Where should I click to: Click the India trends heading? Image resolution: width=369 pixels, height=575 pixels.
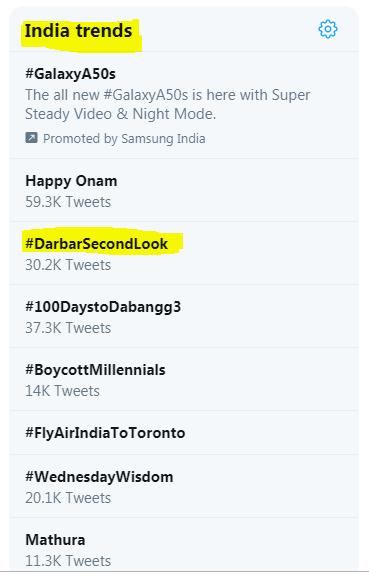(x=78, y=30)
